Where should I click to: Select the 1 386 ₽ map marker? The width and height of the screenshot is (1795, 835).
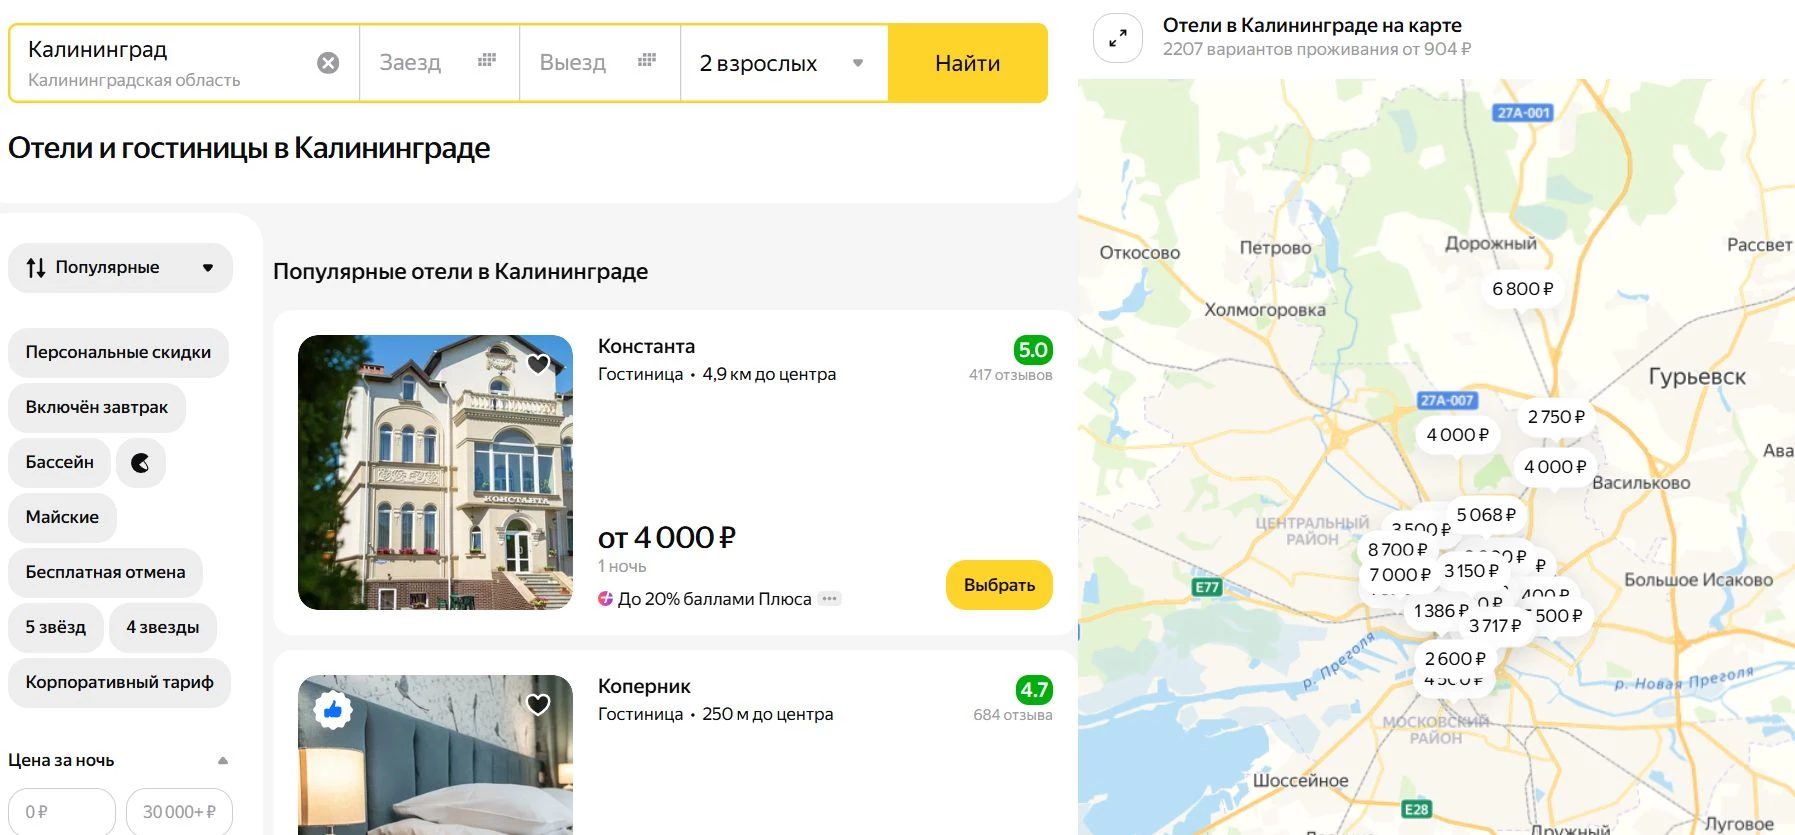1441,611
